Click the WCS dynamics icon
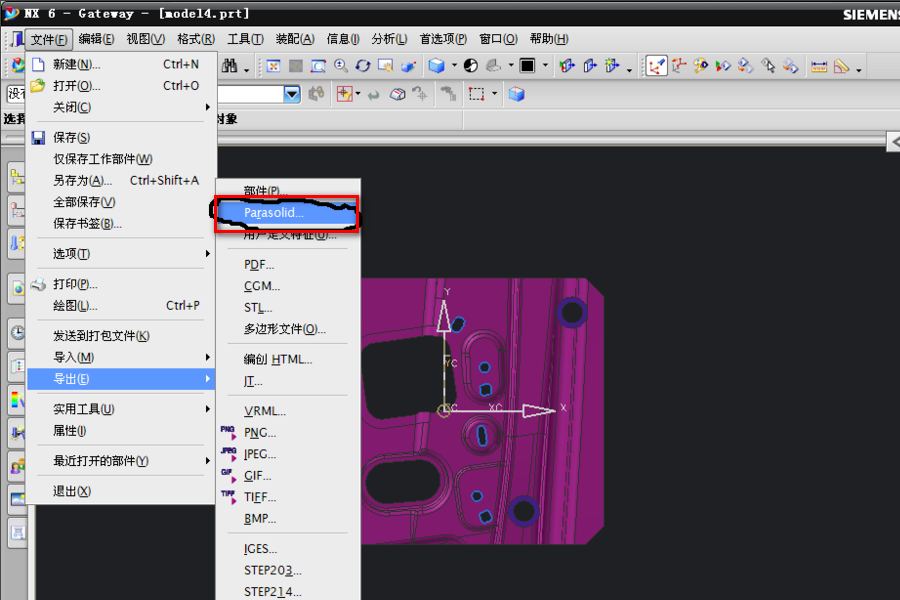 tap(679, 66)
